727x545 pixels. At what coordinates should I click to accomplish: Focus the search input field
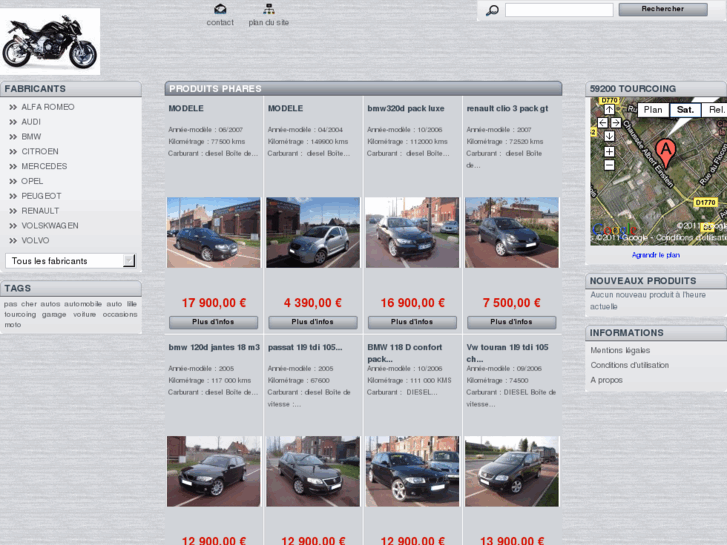pyautogui.click(x=559, y=10)
